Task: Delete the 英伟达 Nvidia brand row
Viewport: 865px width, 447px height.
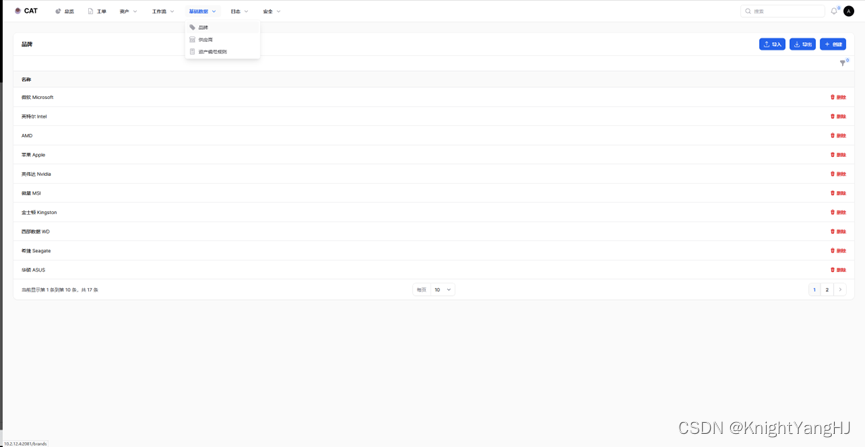Action: [x=838, y=174]
